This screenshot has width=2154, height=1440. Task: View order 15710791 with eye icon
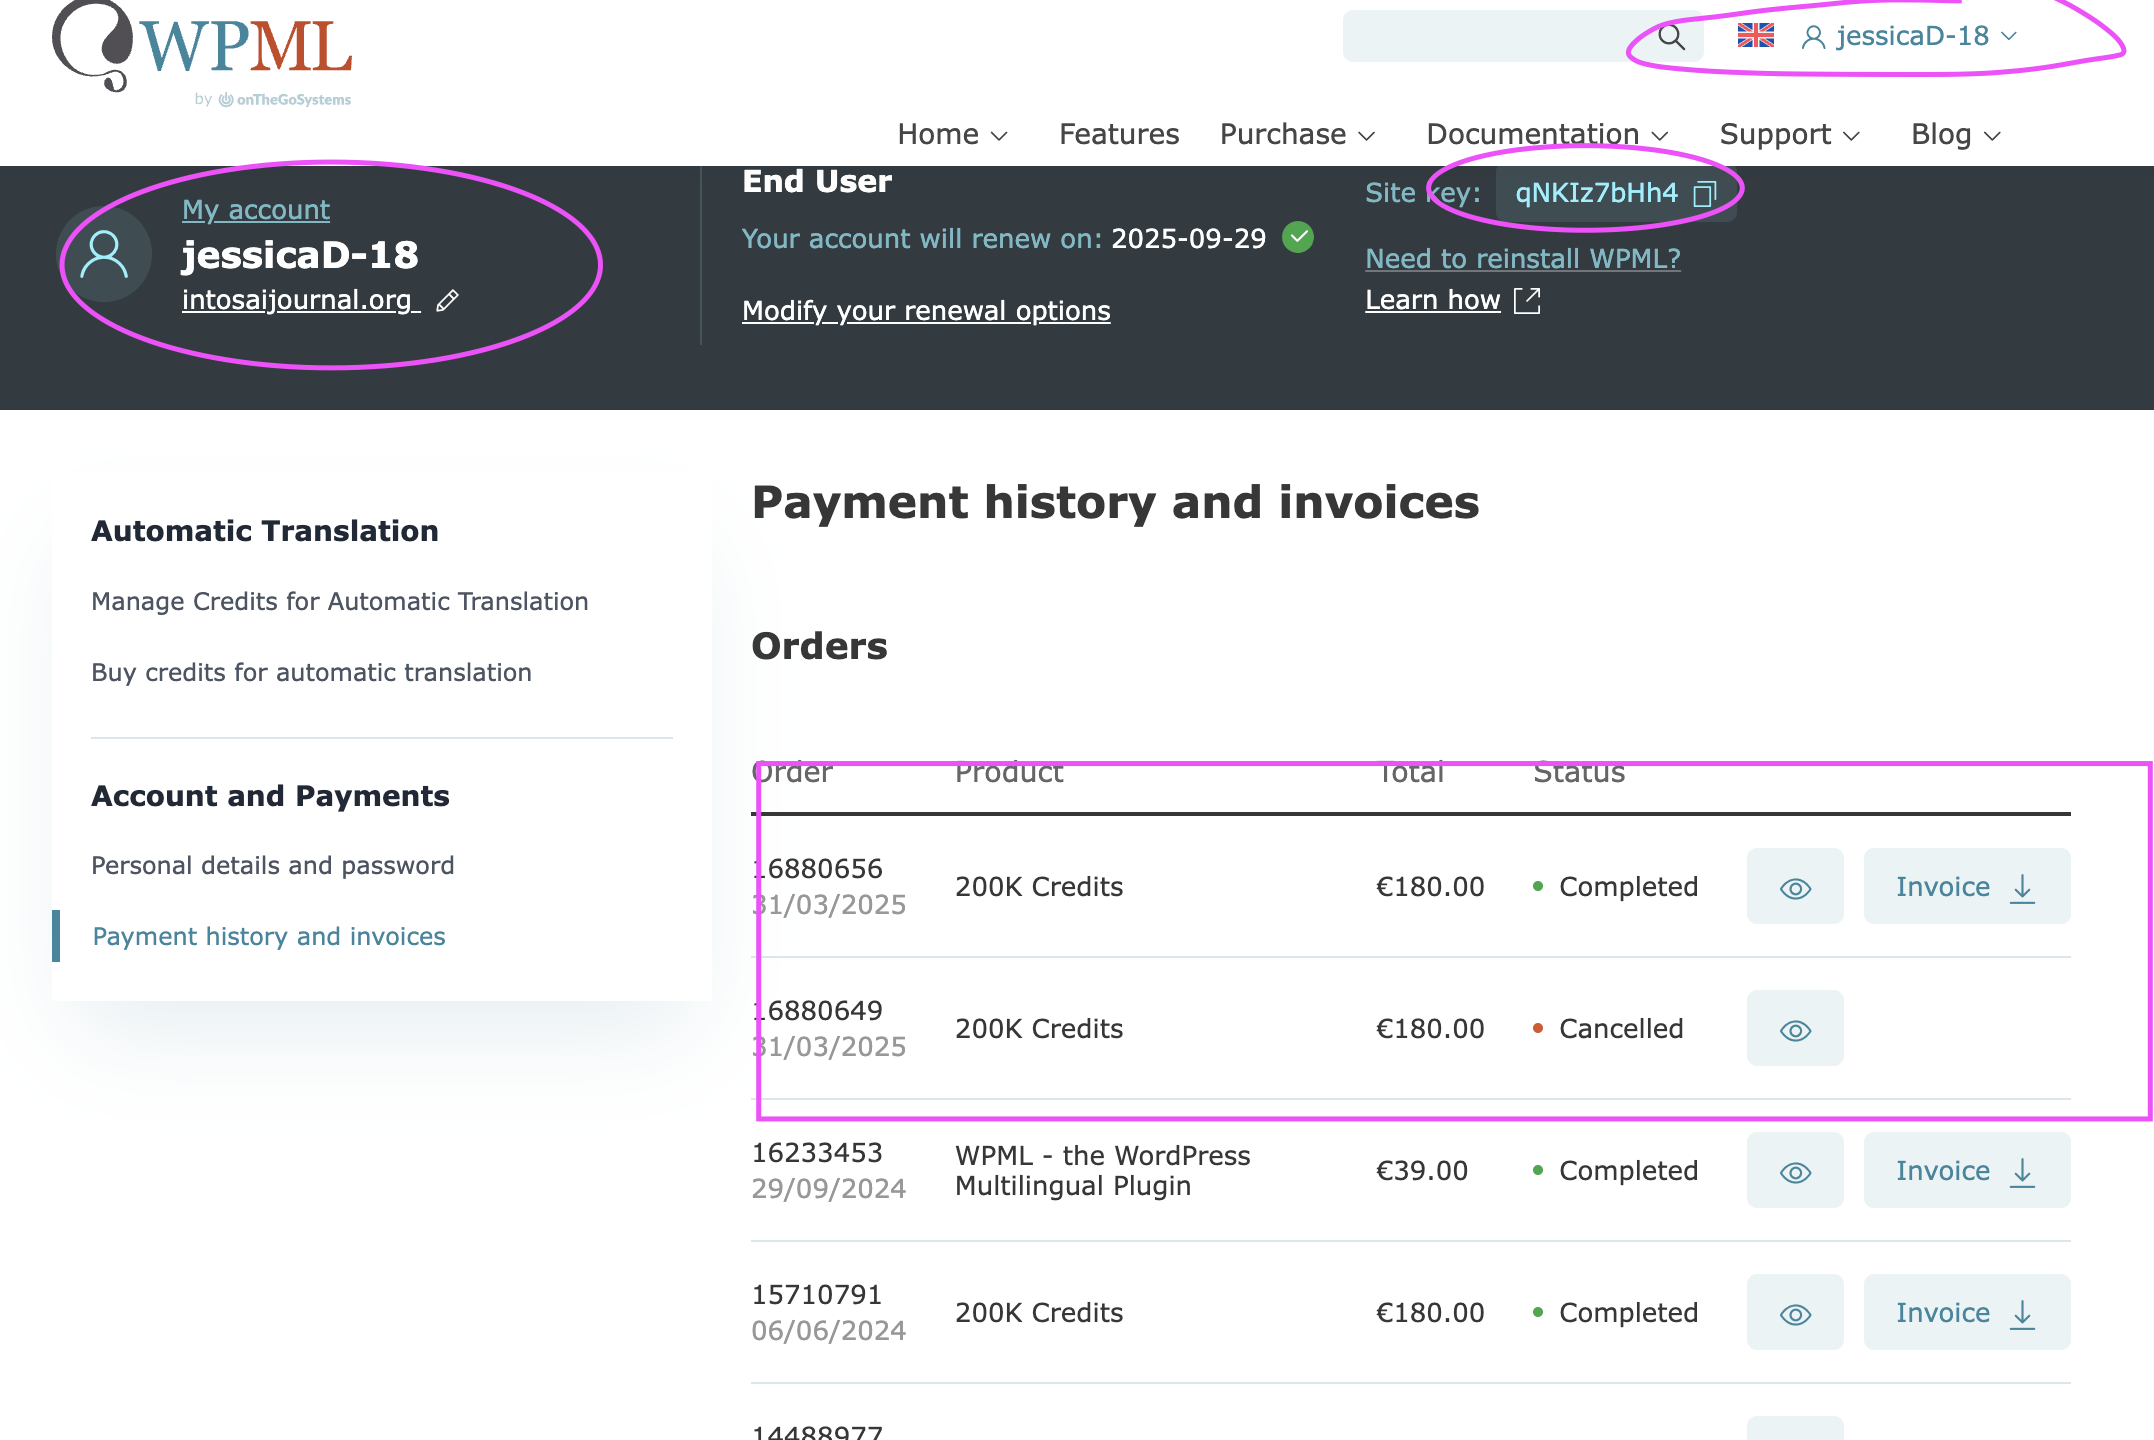click(1794, 1313)
